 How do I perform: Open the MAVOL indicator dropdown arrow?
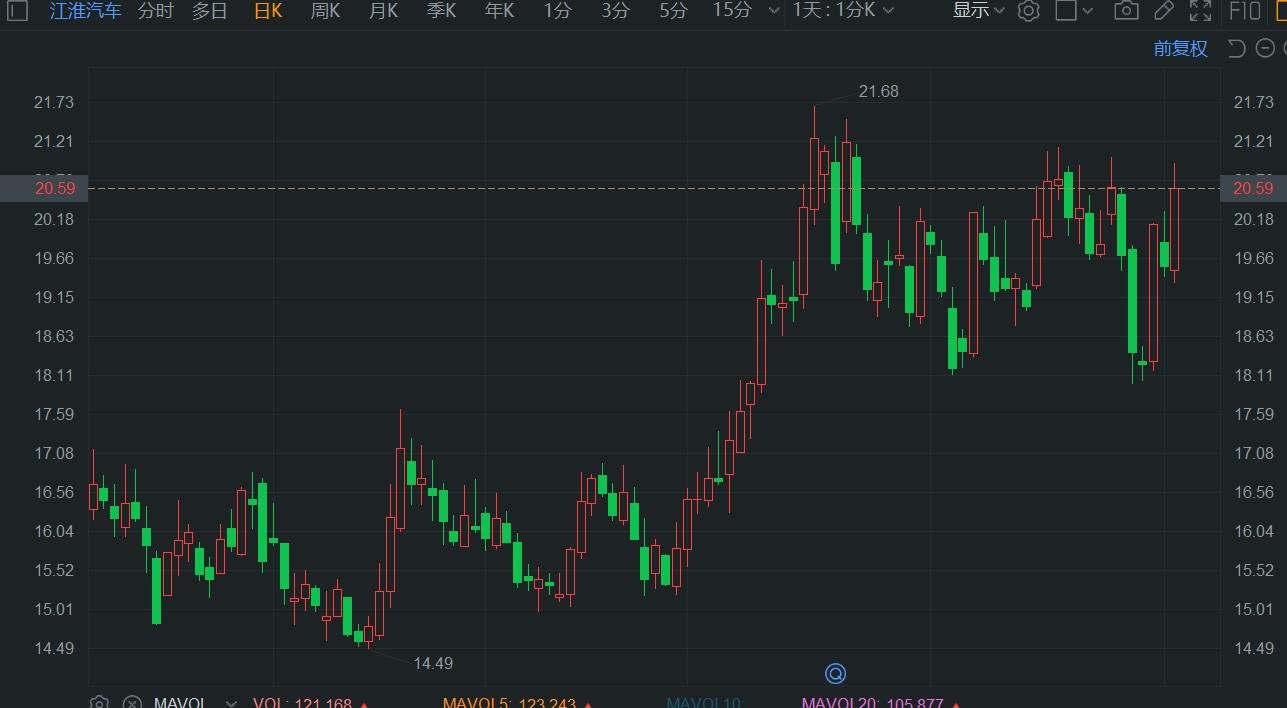coord(232,703)
